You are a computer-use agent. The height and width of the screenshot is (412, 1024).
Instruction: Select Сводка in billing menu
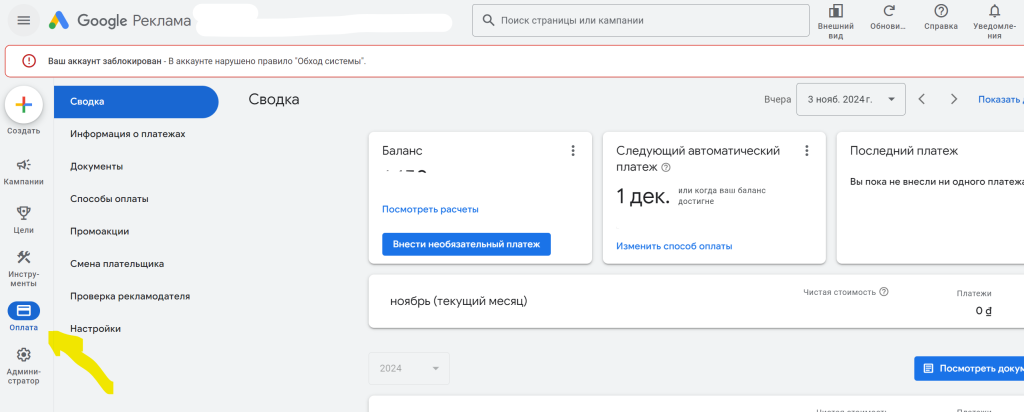tap(136, 102)
